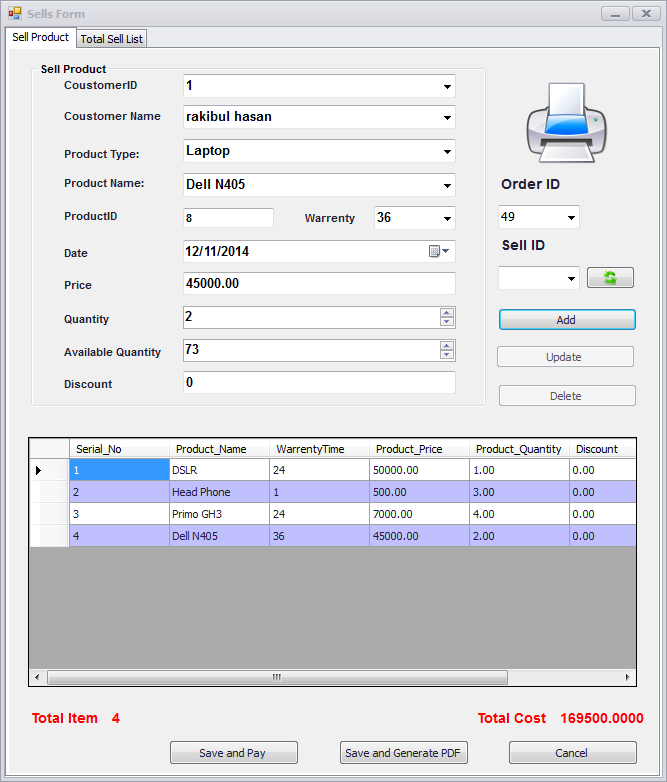Click the 50000.00 price cell
Image resolution: width=667 pixels, height=782 pixels.
[419, 470]
